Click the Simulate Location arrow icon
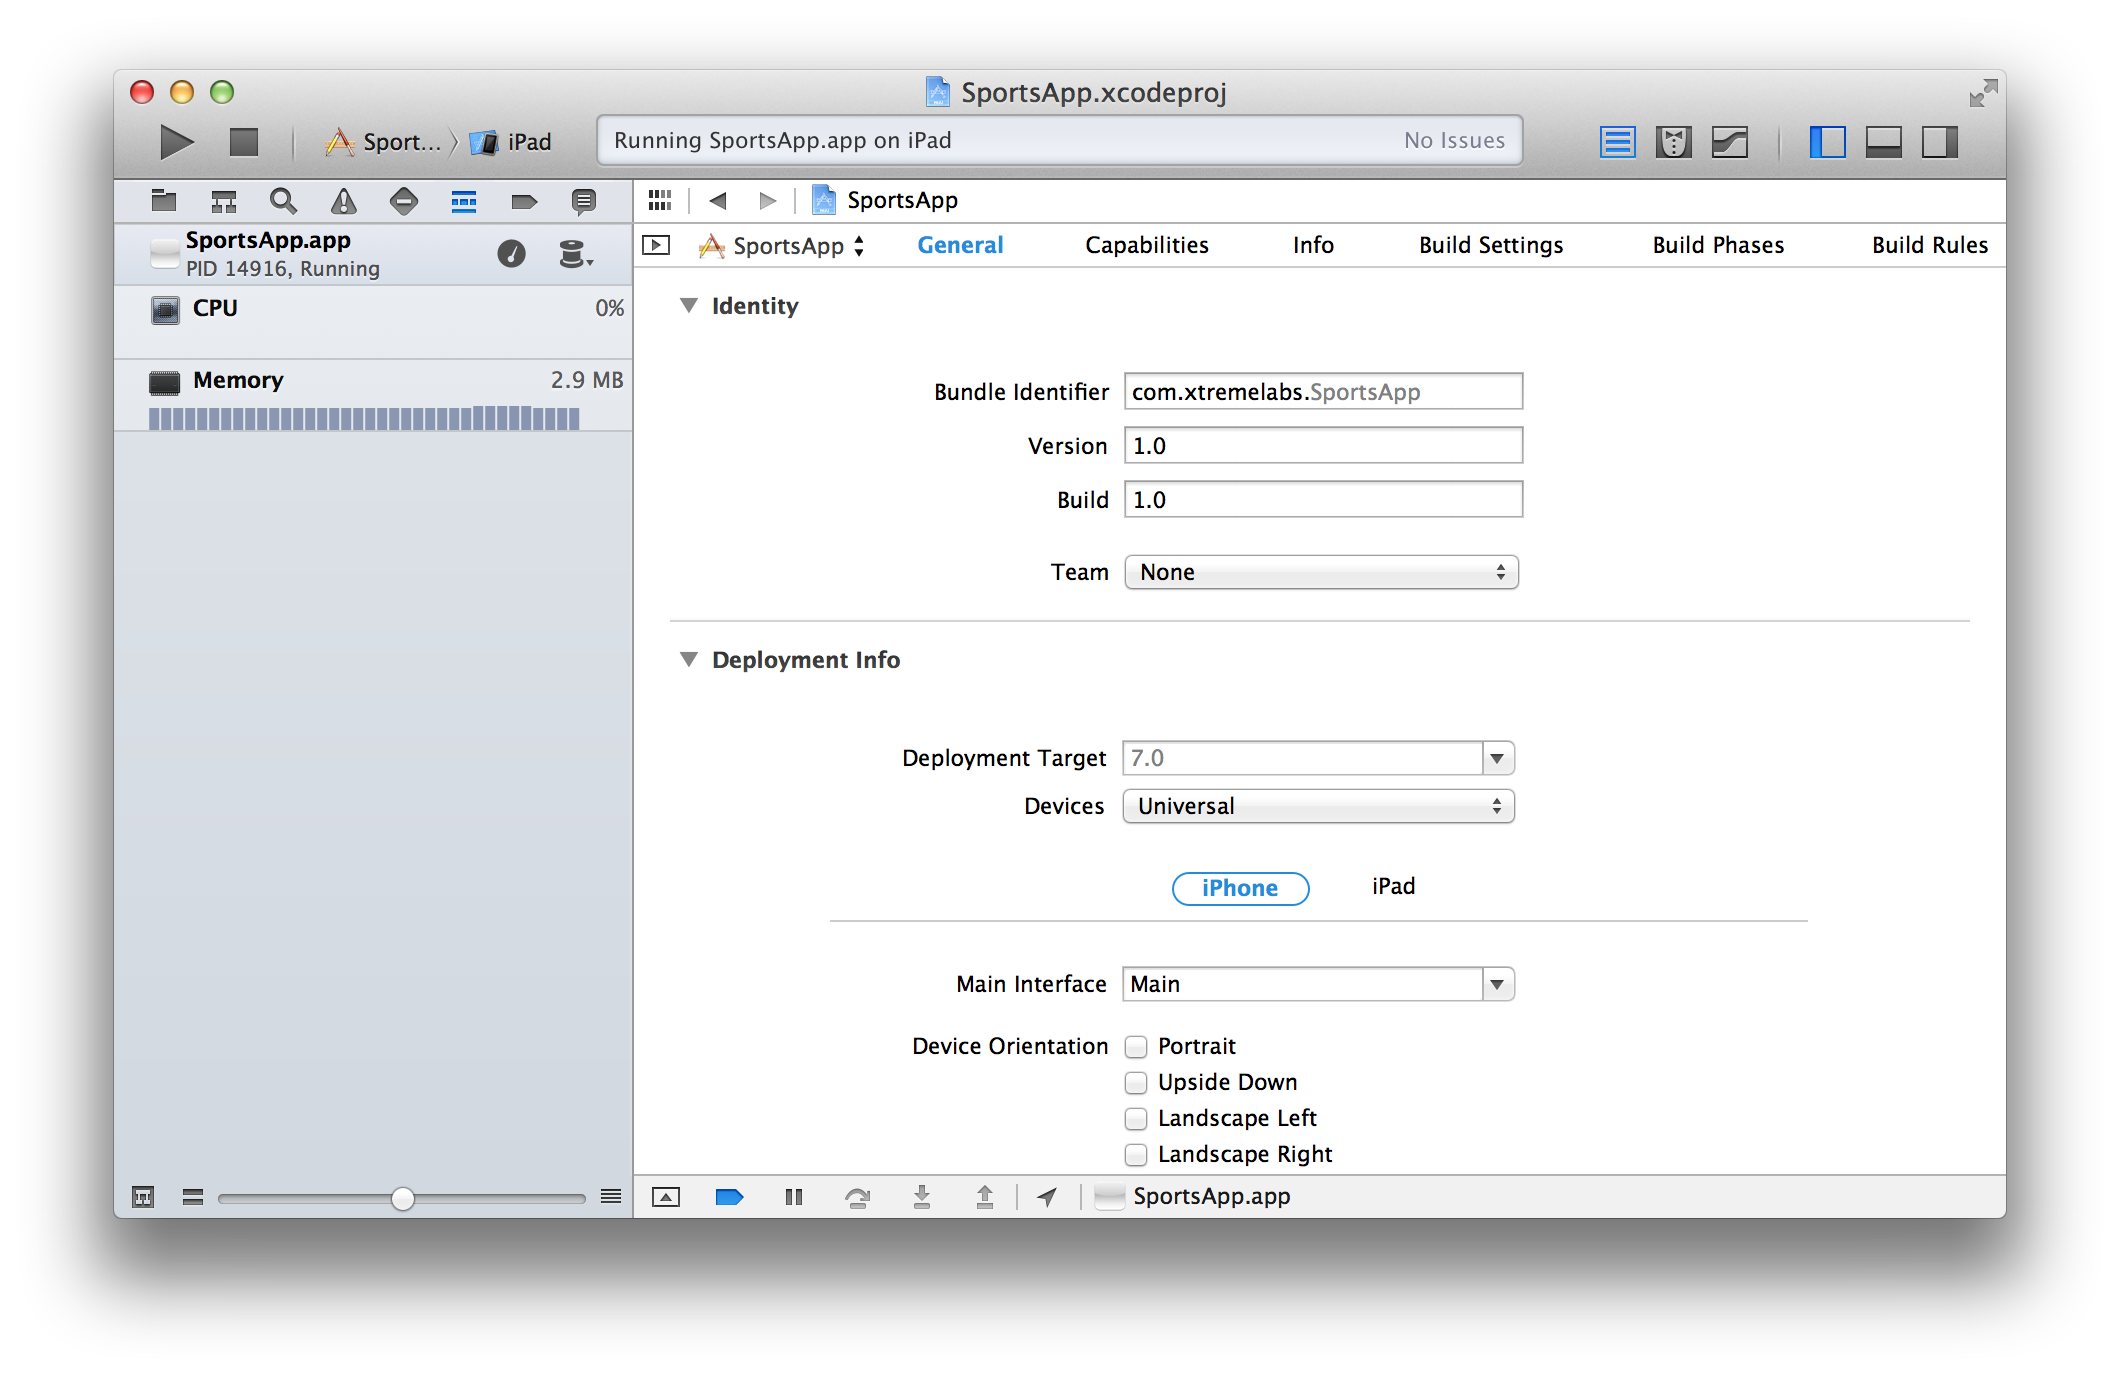 tap(1047, 1197)
